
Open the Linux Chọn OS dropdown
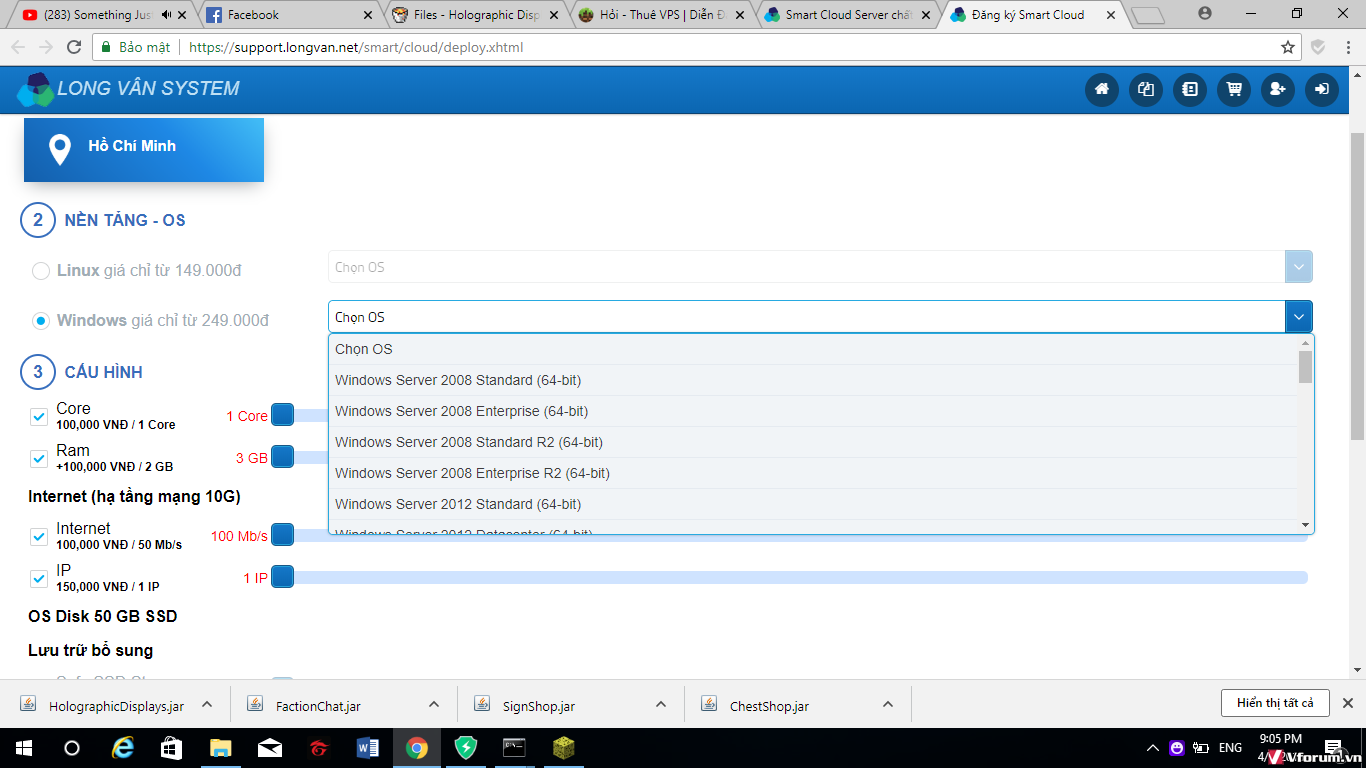click(x=820, y=267)
